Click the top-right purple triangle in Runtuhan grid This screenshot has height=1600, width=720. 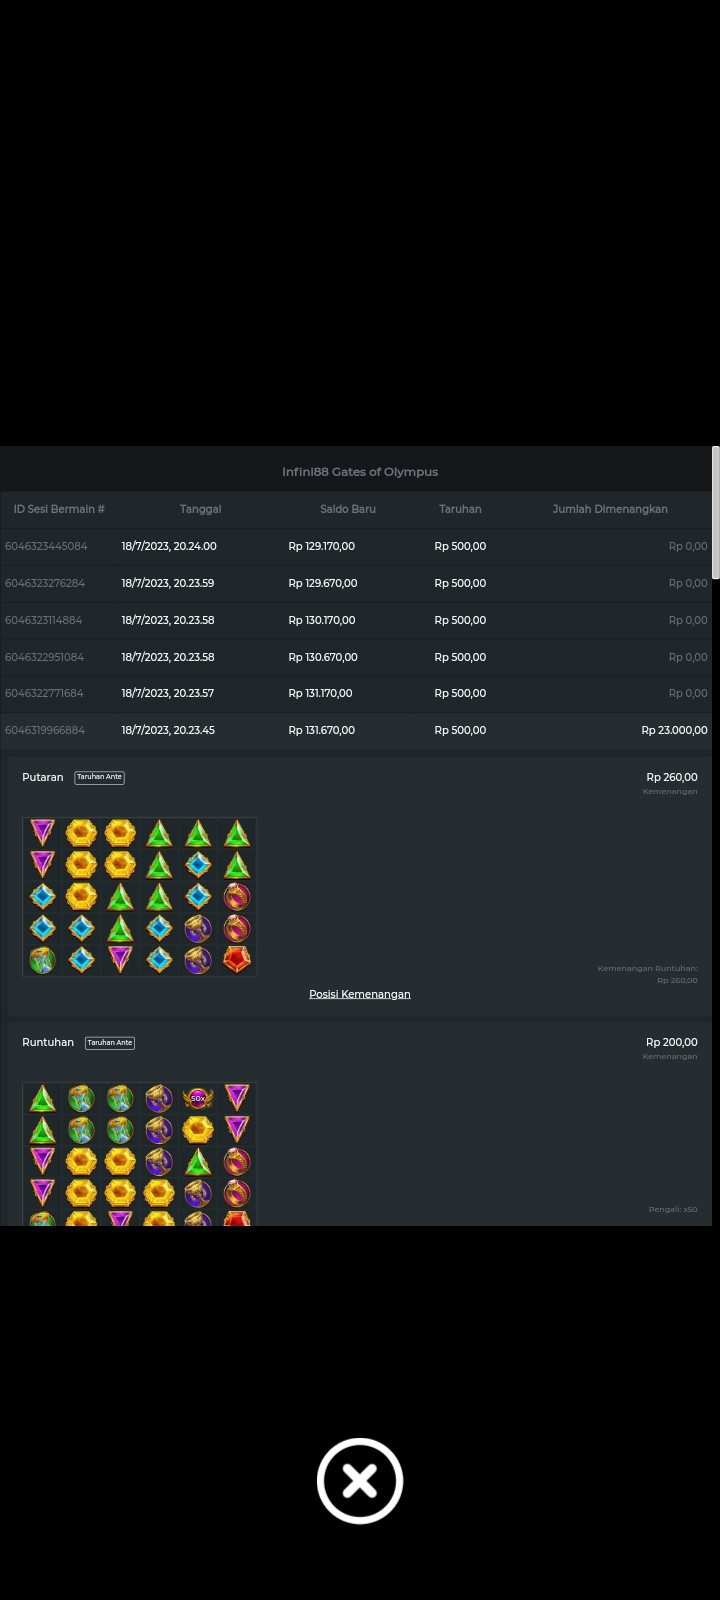click(x=237, y=1098)
